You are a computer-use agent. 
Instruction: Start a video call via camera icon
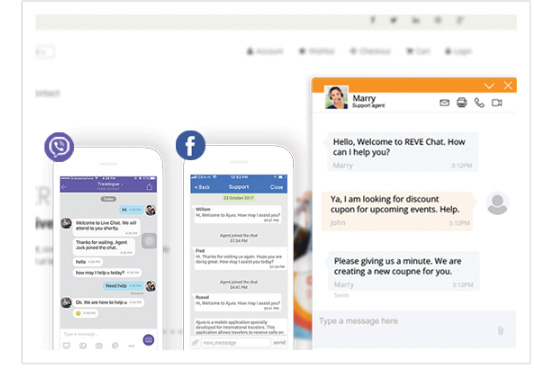pos(497,103)
